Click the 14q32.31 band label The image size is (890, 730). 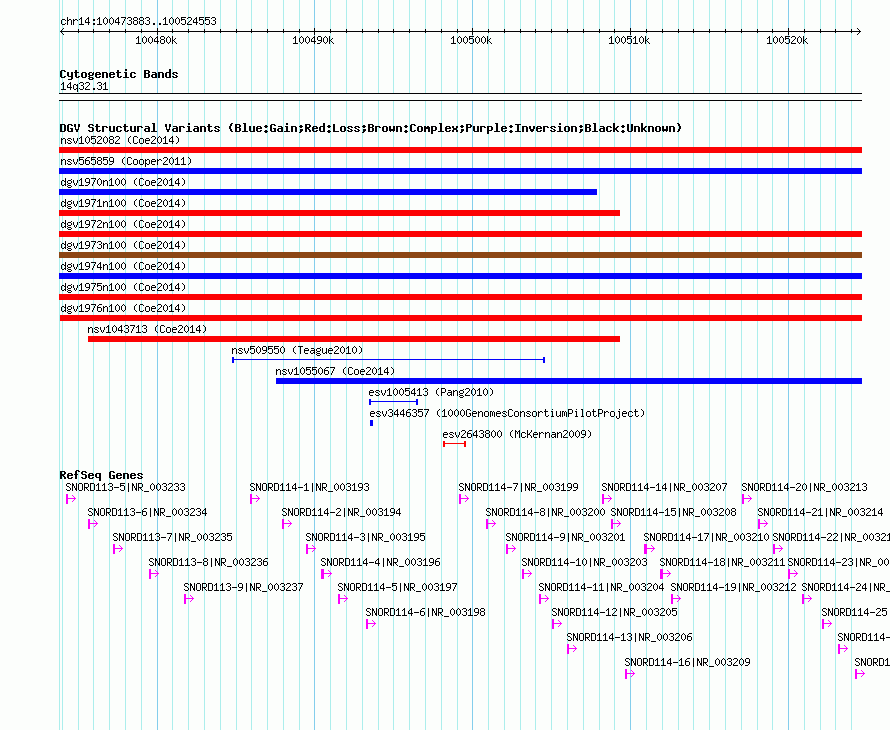[x=84, y=86]
